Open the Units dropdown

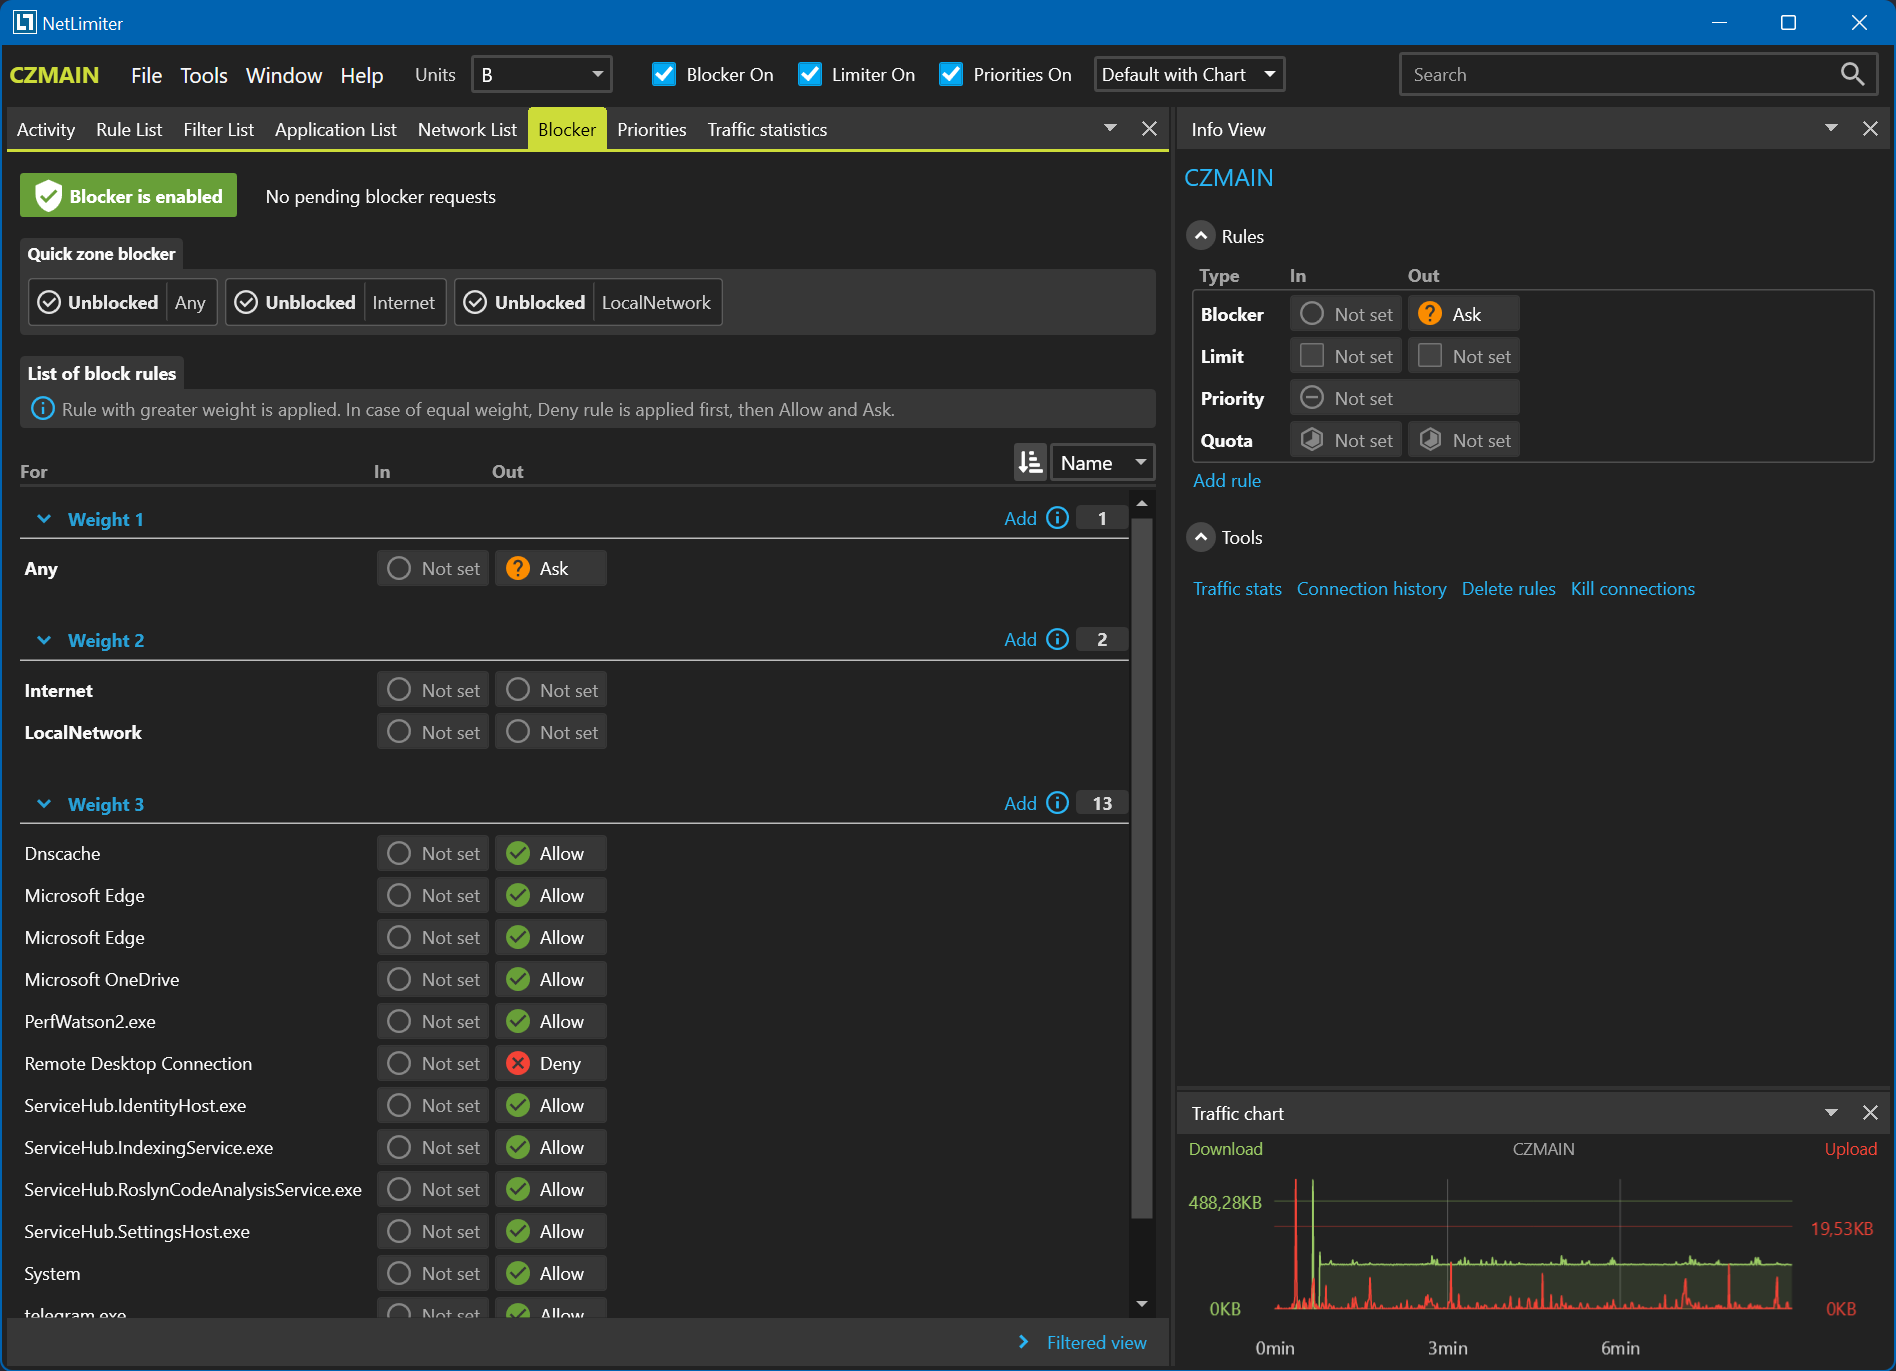(x=542, y=74)
